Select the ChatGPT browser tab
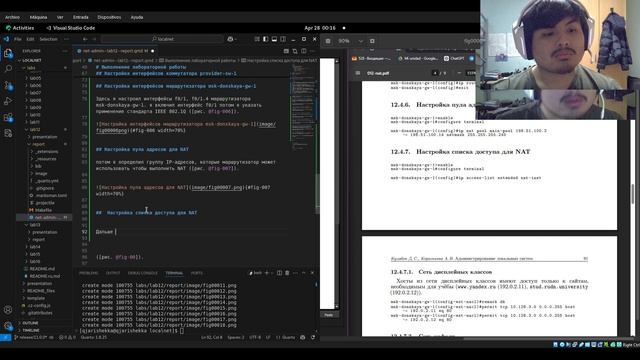Image resolution: width=640 pixels, height=360 pixels. (454, 59)
